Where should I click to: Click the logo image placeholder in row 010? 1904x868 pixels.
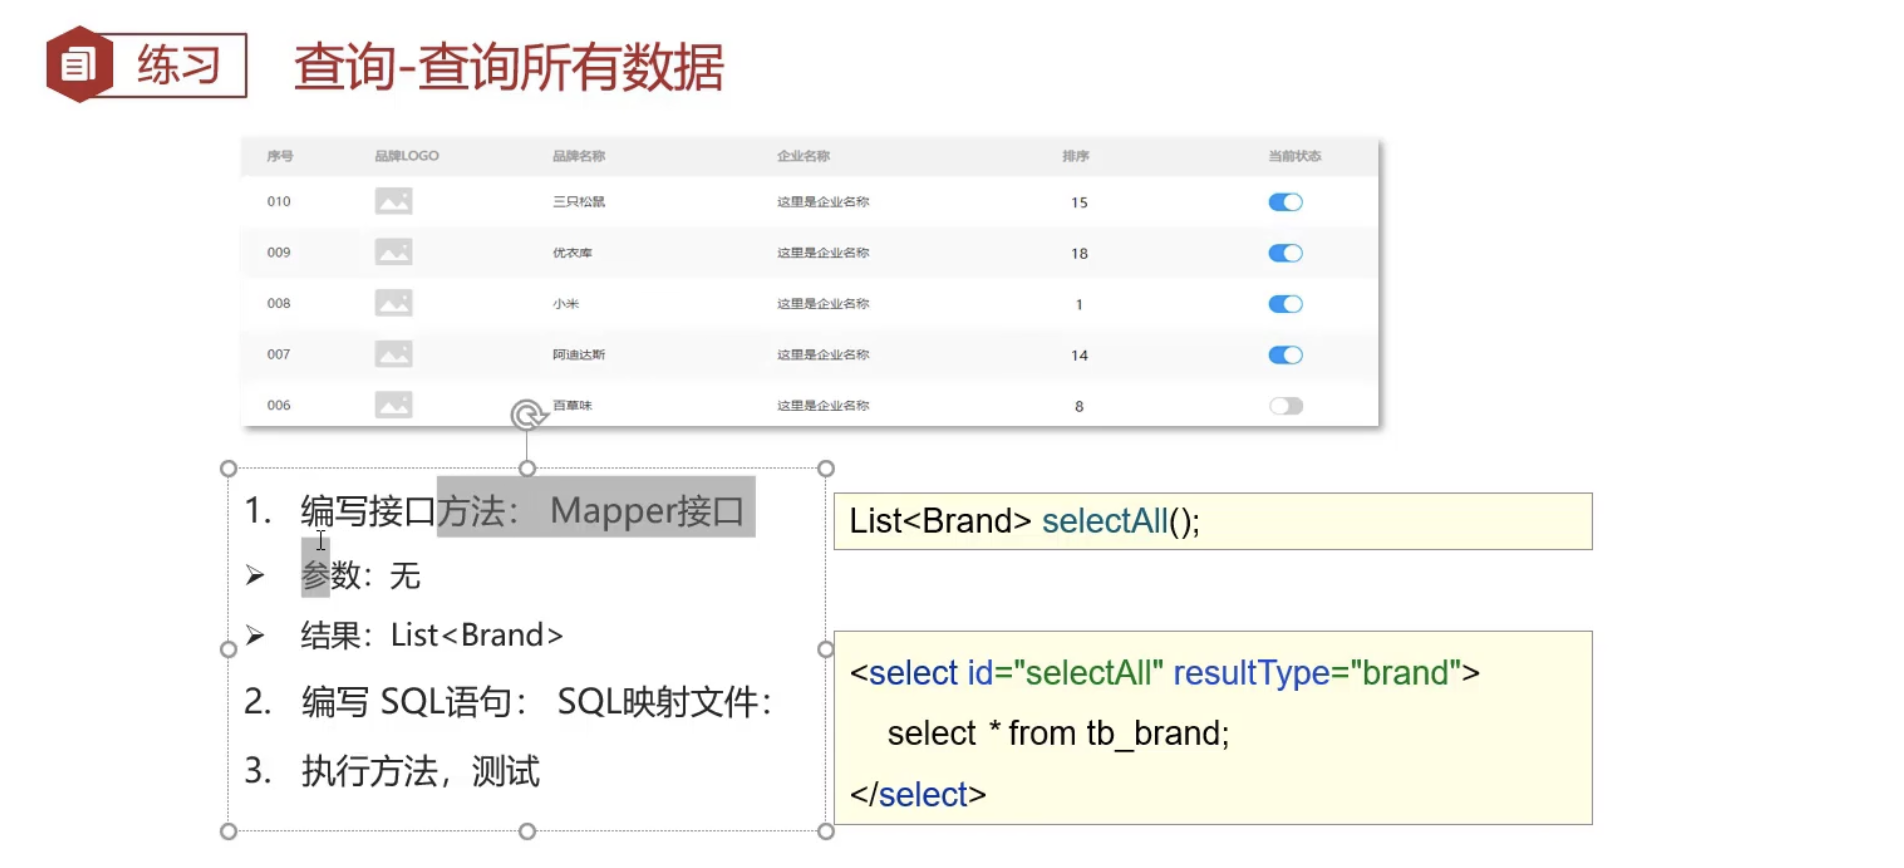(x=393, y=201)
